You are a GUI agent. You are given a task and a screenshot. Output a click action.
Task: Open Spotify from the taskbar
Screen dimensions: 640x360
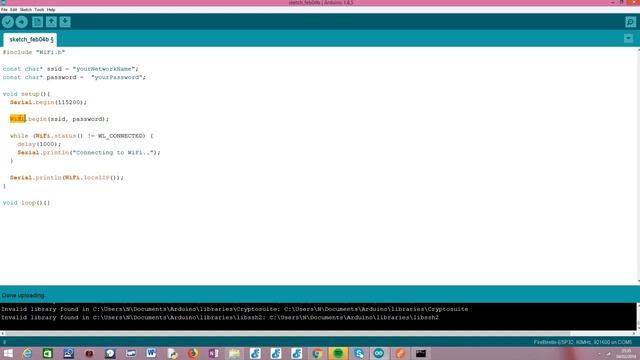click(x=338, y=353)
